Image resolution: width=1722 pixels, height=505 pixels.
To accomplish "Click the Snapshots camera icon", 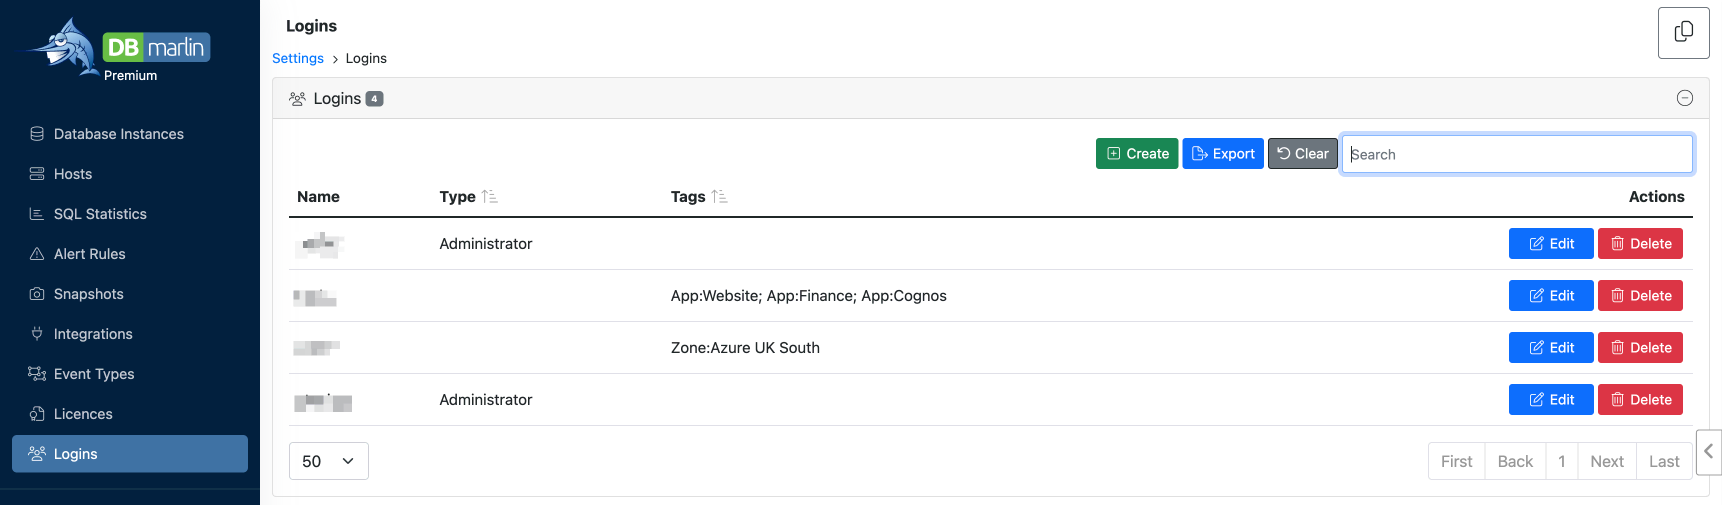I will (37, 294).
